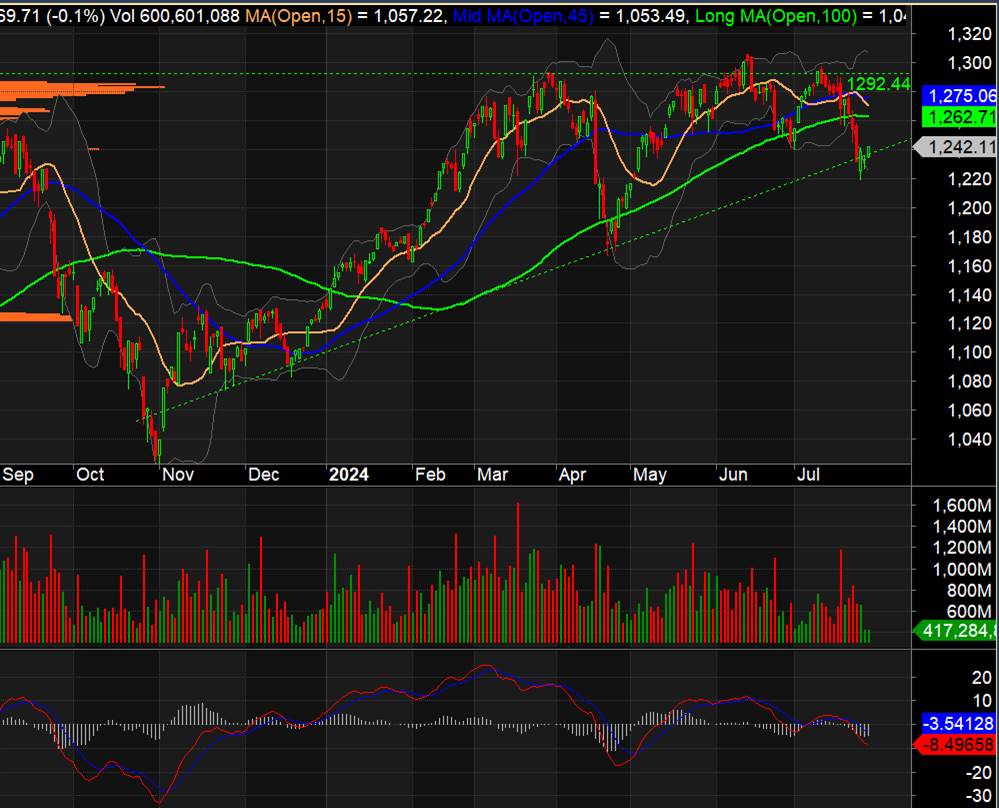This screenshot has width=999, height=808.
Task: Click the Jun label on time axis
Action: click(733, 475)
